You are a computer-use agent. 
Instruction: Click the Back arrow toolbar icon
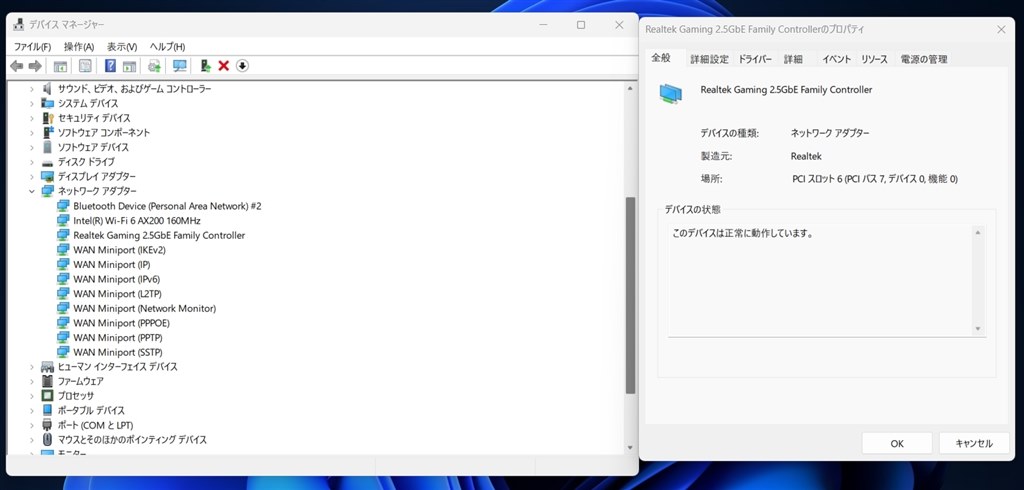[16, 66]
